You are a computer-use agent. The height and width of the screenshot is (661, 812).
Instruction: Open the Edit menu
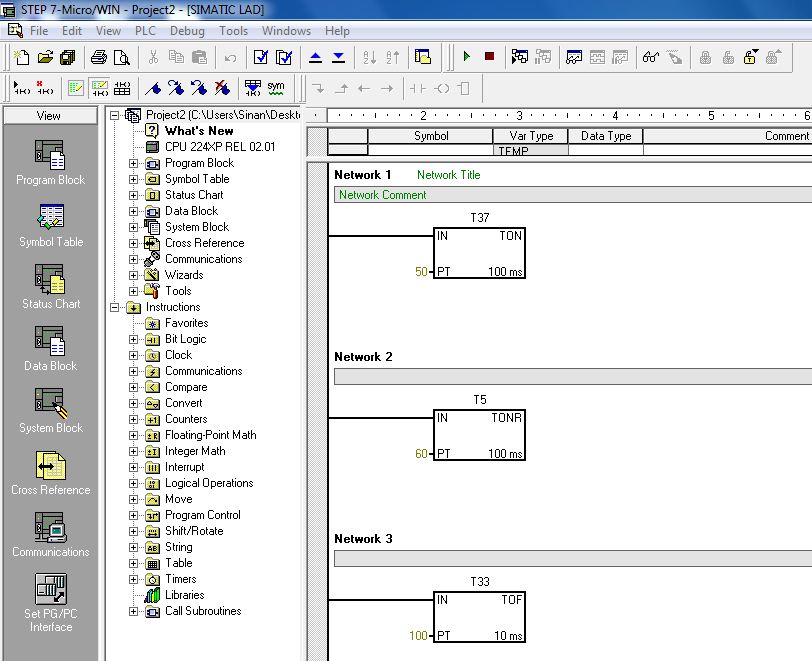pos(71,31)
